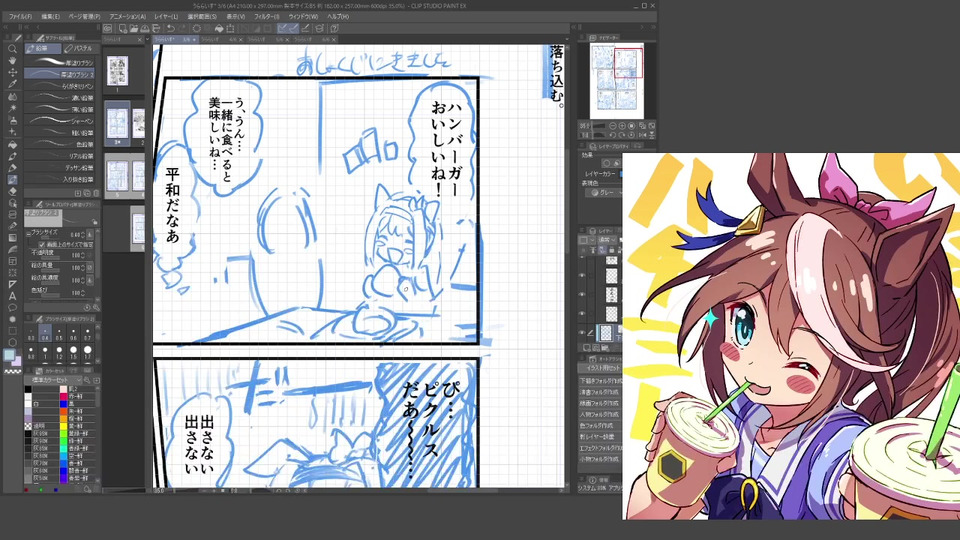The width and height of the screenshot is (960, 540).
Task: Click main drawing color swatch in toolbar
Action: [9, 356]
